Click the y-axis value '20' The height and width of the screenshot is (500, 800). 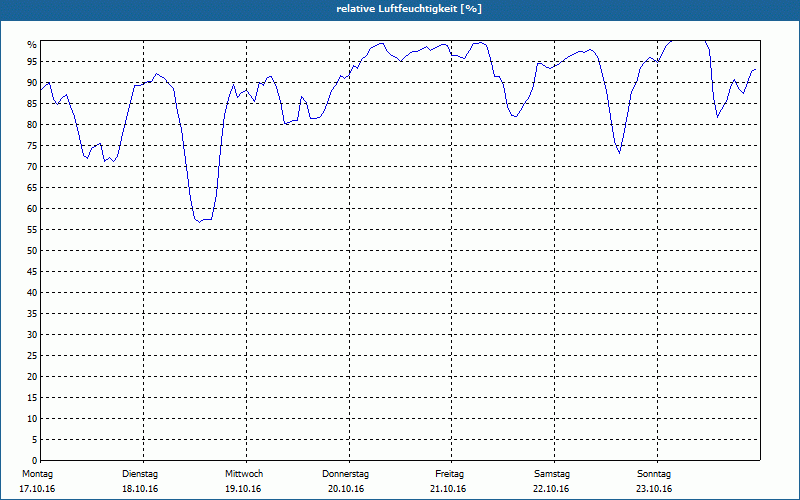click(32, 377)
